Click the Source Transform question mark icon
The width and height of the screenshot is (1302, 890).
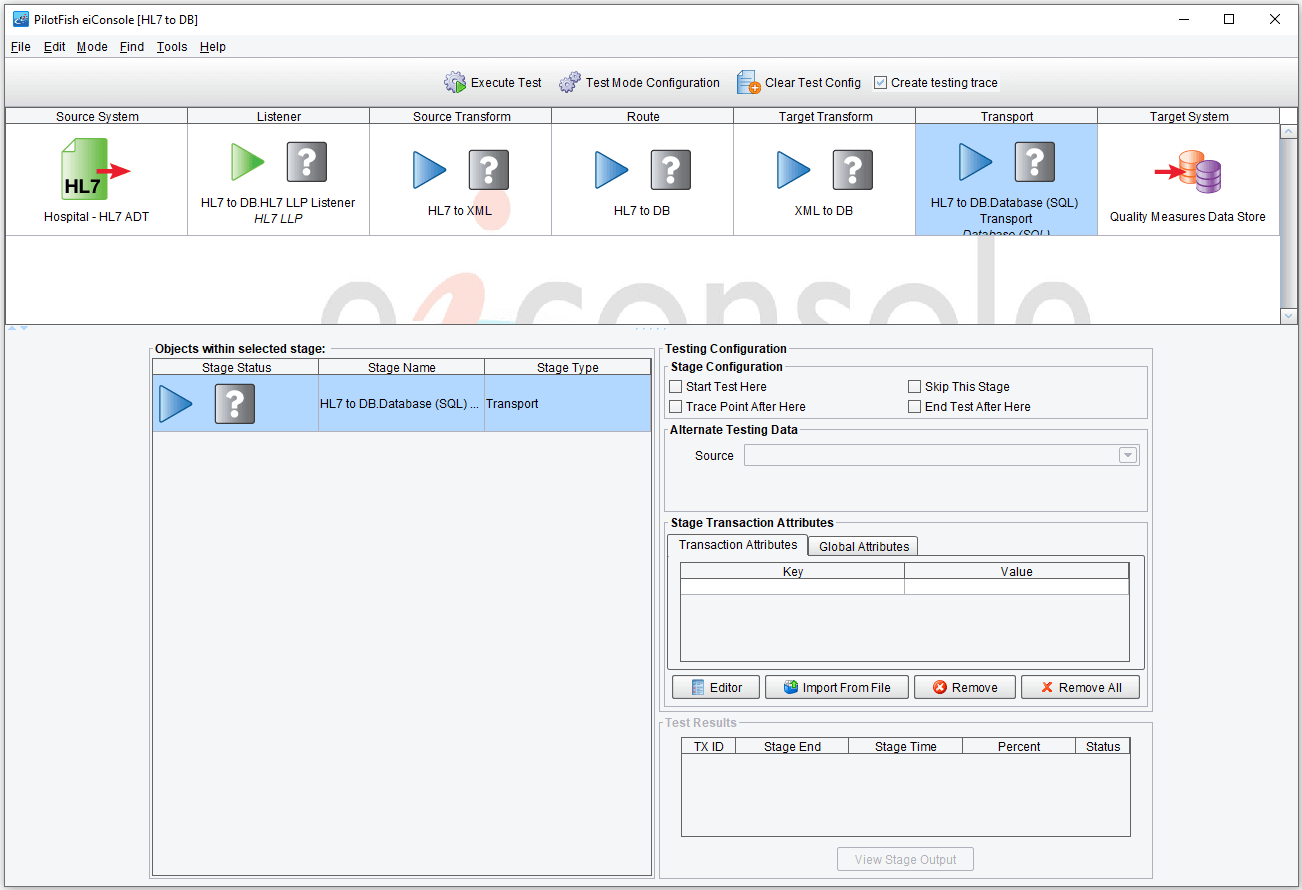[x=489, y=170]
